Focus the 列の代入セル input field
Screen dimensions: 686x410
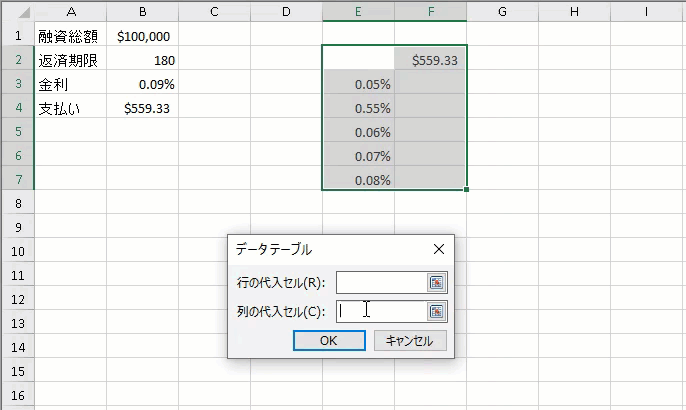382,311
